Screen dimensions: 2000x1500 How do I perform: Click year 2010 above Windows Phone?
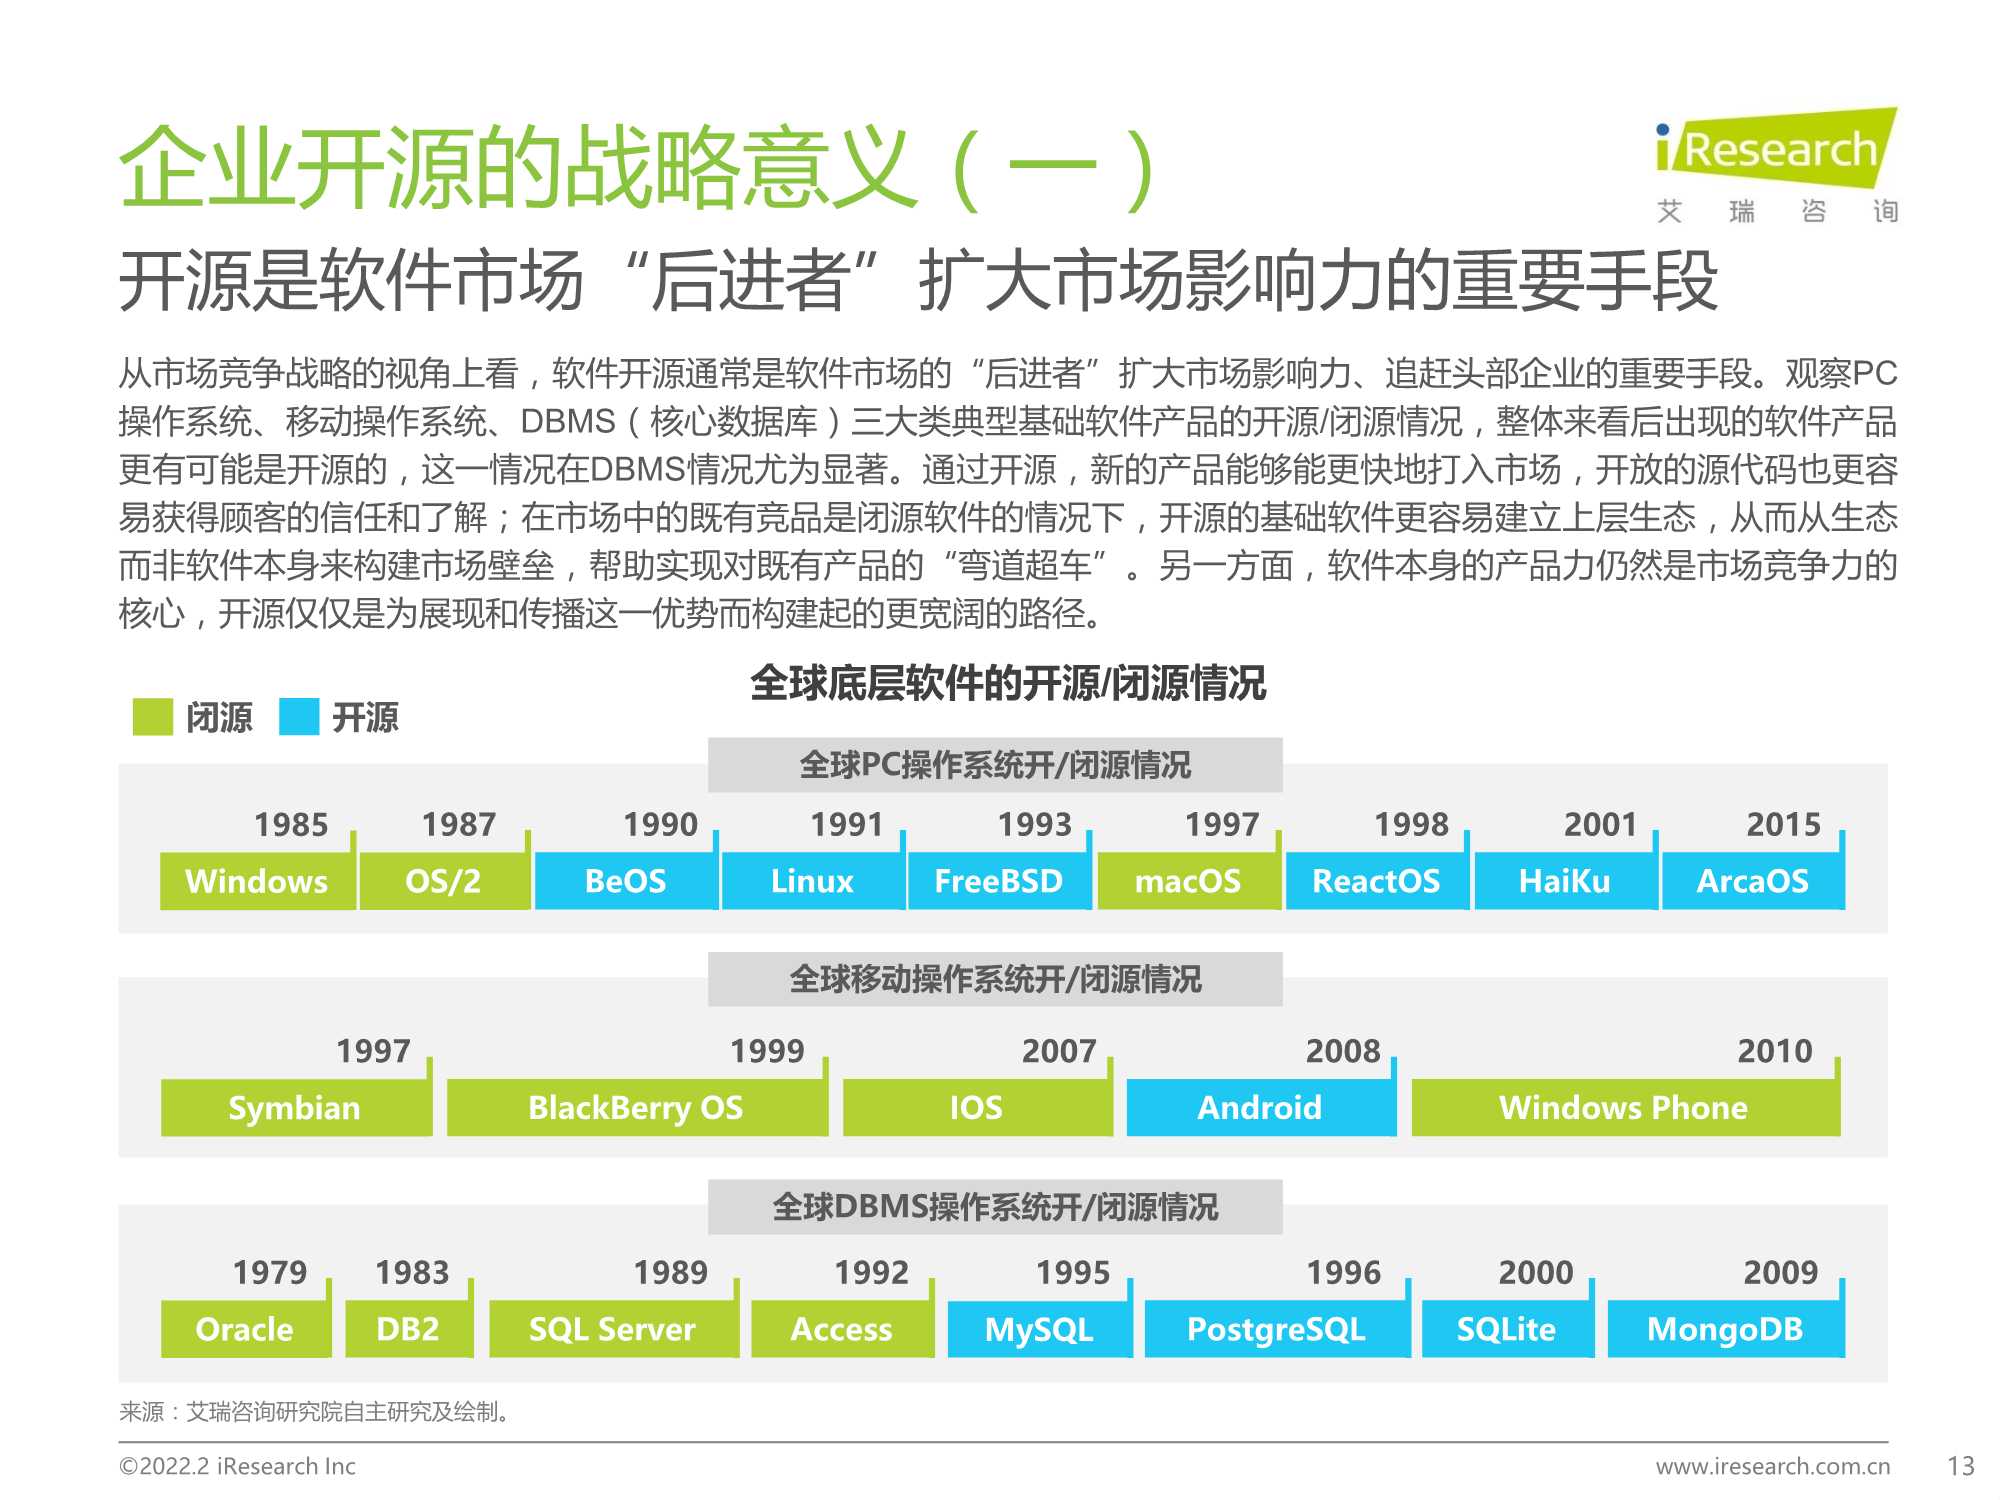1775,1051
